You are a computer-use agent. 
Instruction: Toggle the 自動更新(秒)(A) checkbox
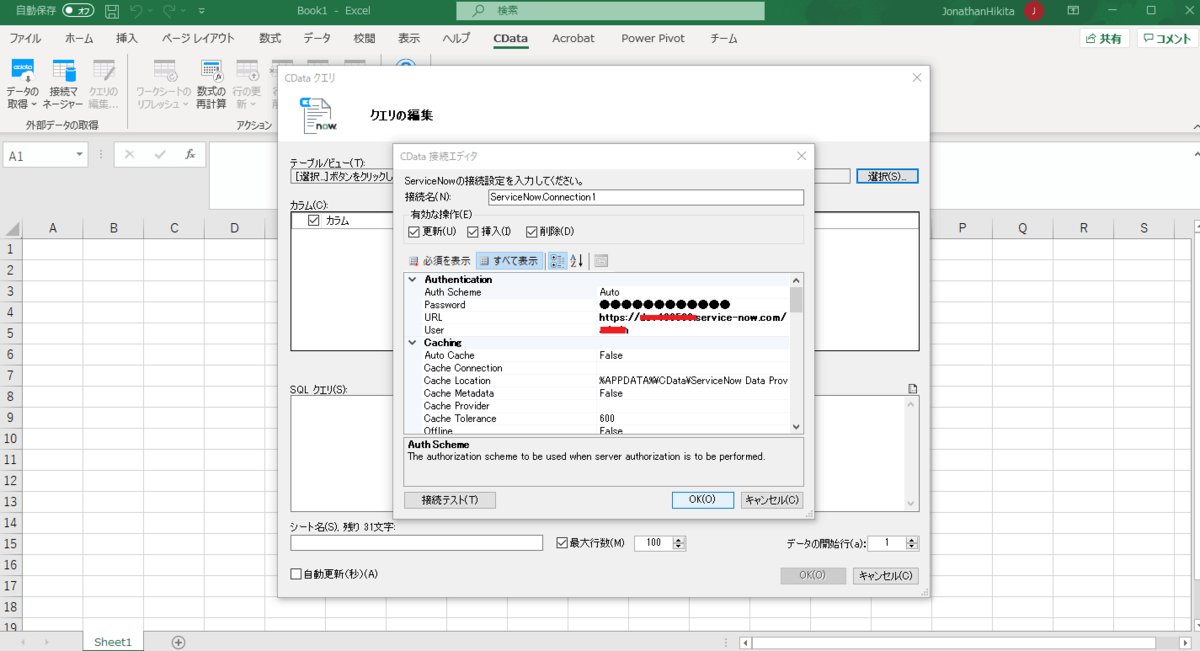295,574
